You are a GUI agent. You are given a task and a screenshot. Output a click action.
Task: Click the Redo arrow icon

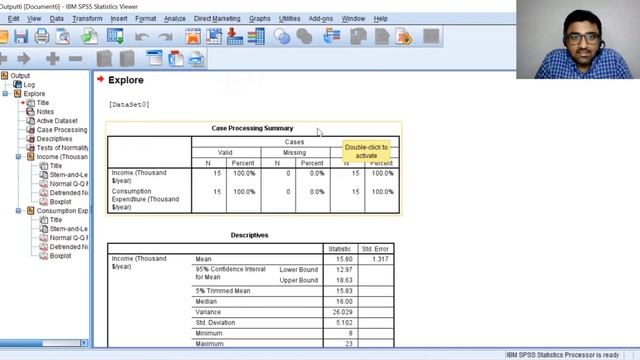tap(165, 37)
